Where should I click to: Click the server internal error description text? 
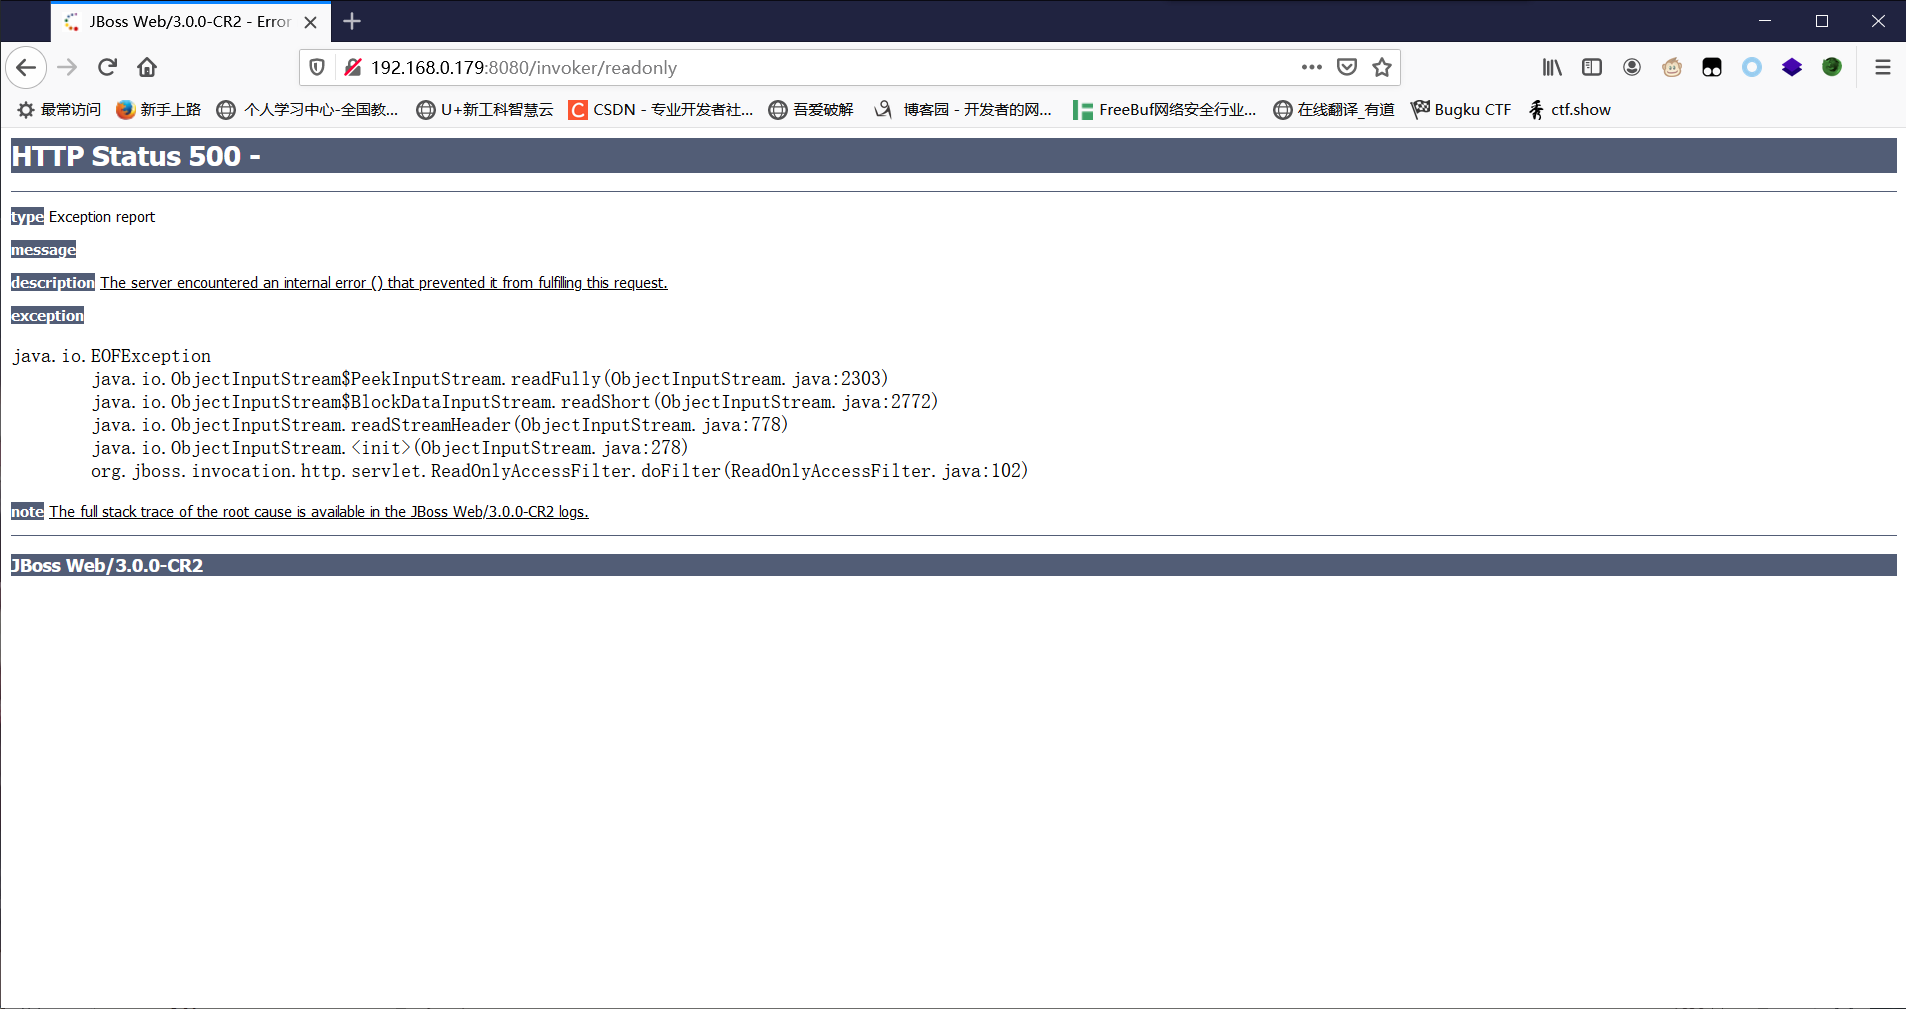click(384, 283)
